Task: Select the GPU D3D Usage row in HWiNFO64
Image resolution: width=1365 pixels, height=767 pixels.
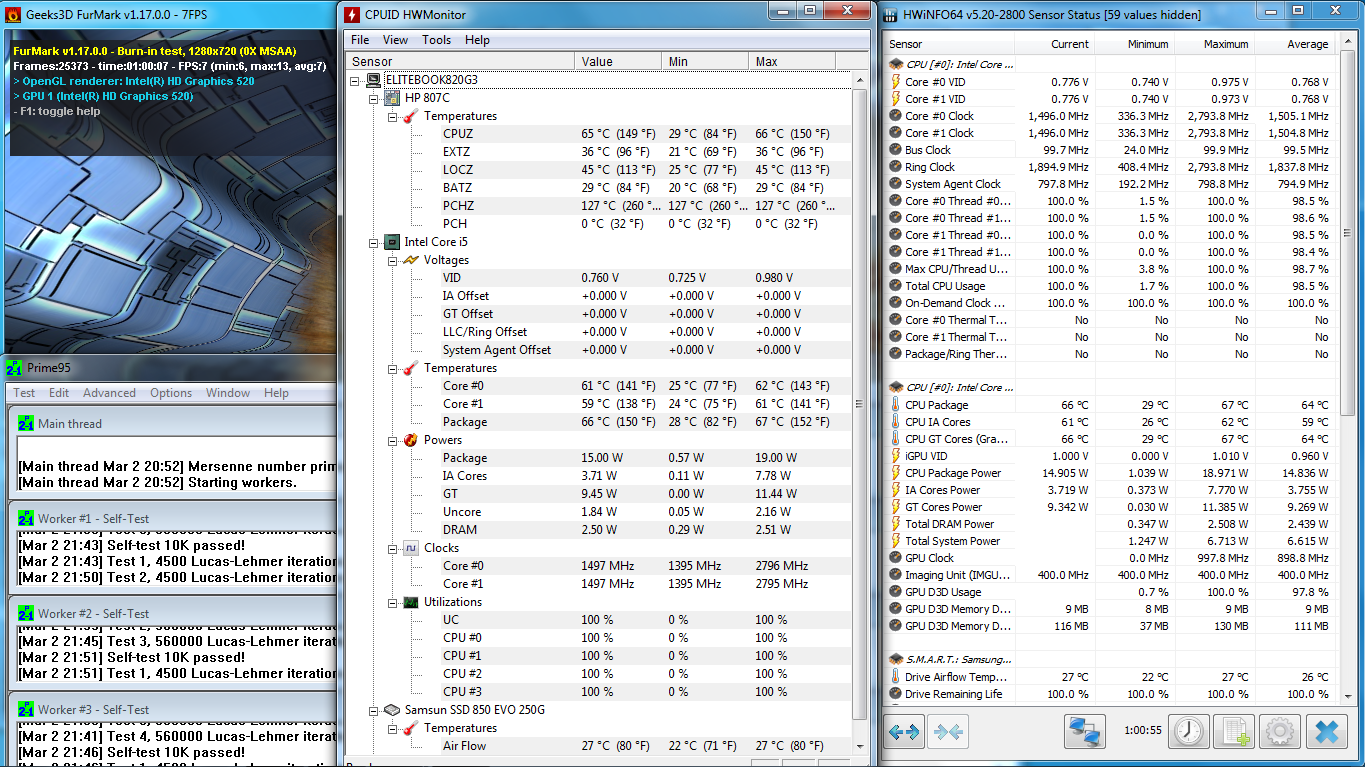Action: [x=1110, y=592]
